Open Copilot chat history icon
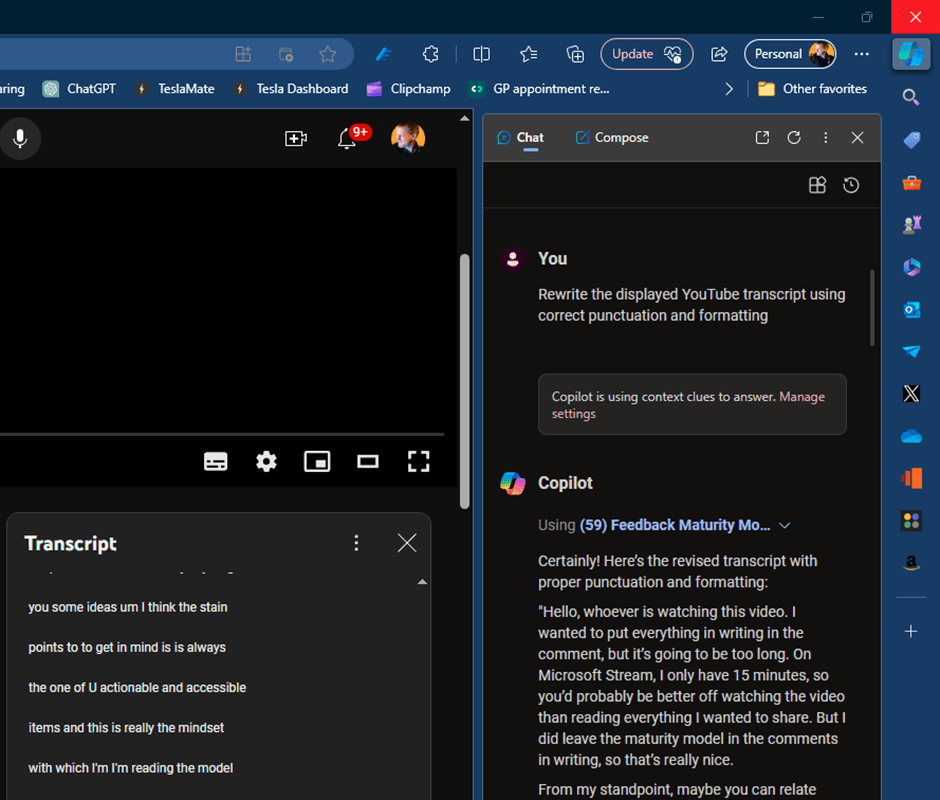Viewport: 940px width, 800px height. (851, 185)
